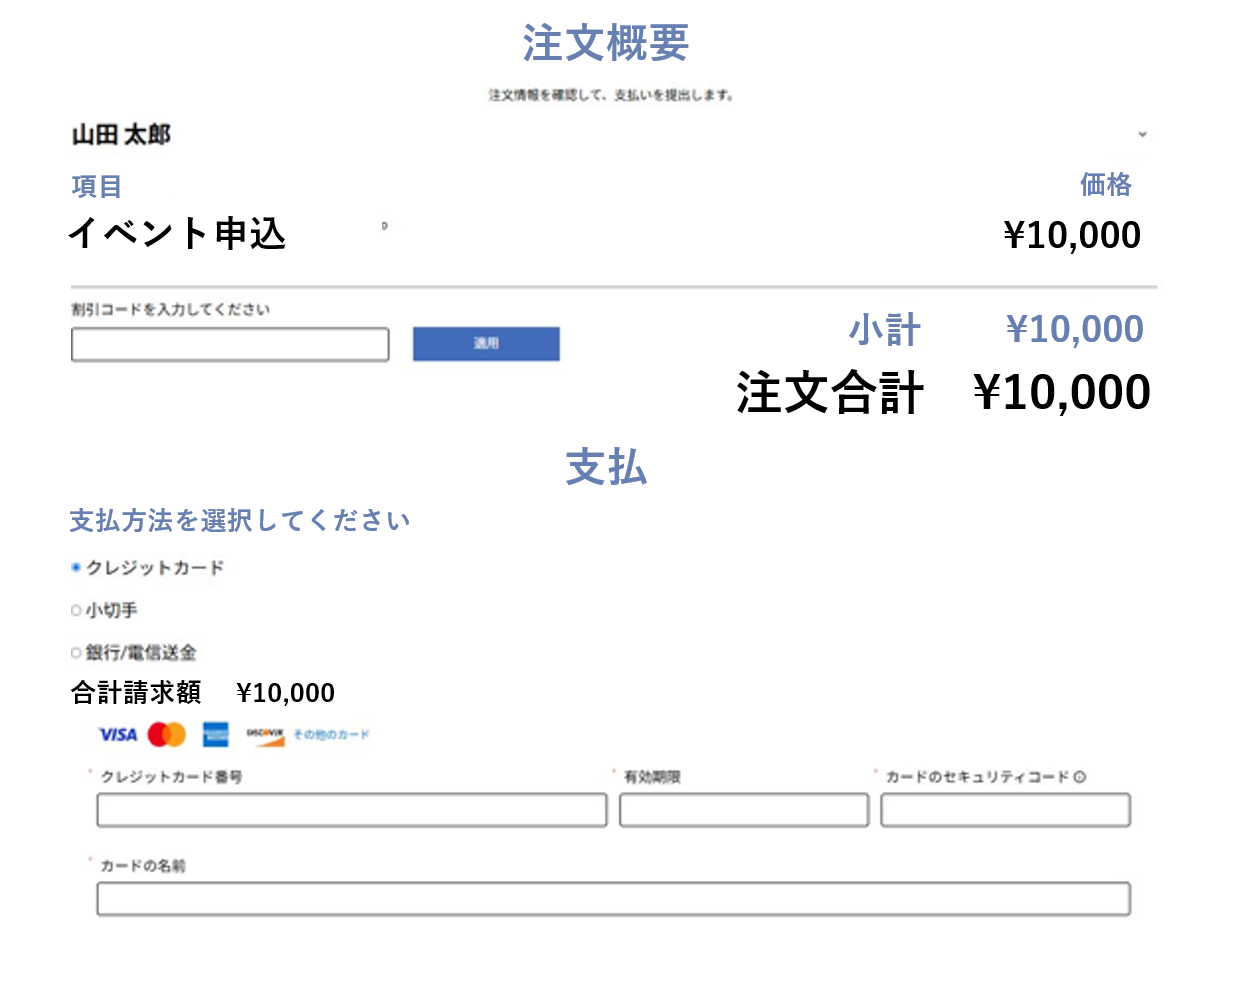
Task: Select the 銀行/電信送金 payment option
Action: 76,653
